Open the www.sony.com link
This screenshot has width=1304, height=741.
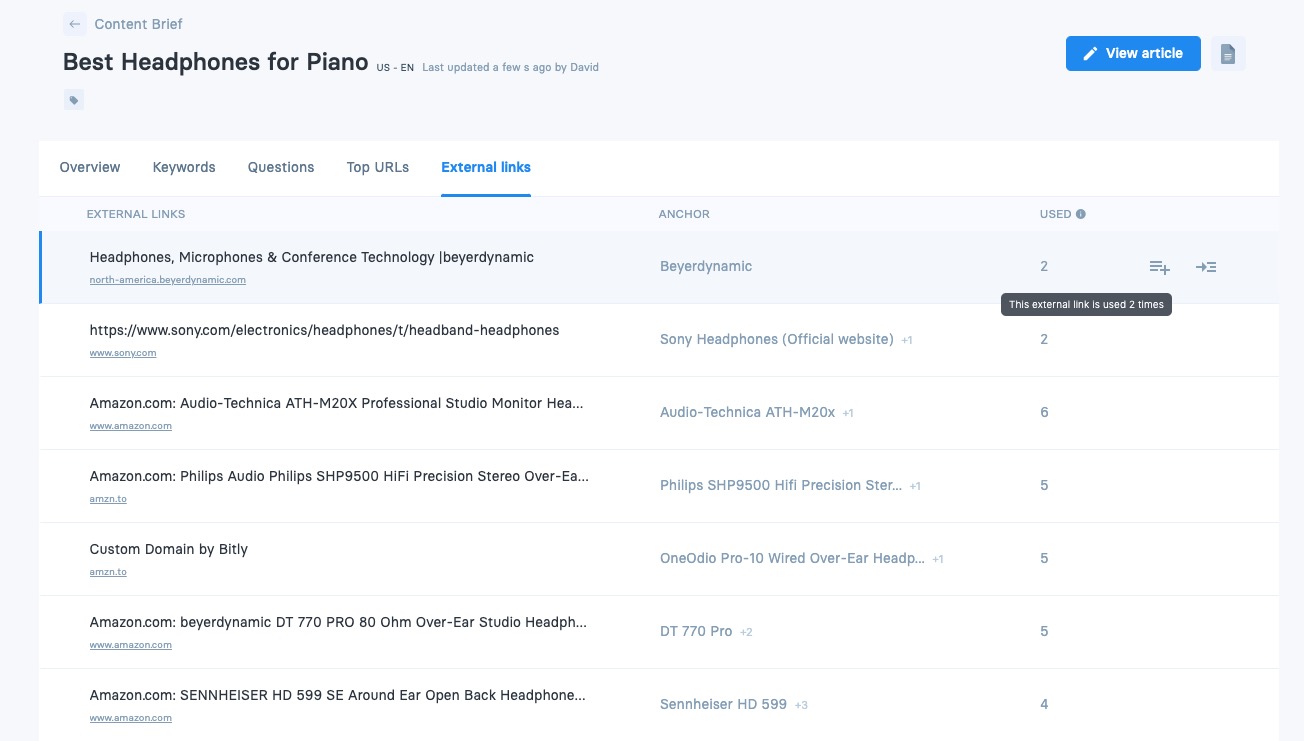(x=123, y=353)
